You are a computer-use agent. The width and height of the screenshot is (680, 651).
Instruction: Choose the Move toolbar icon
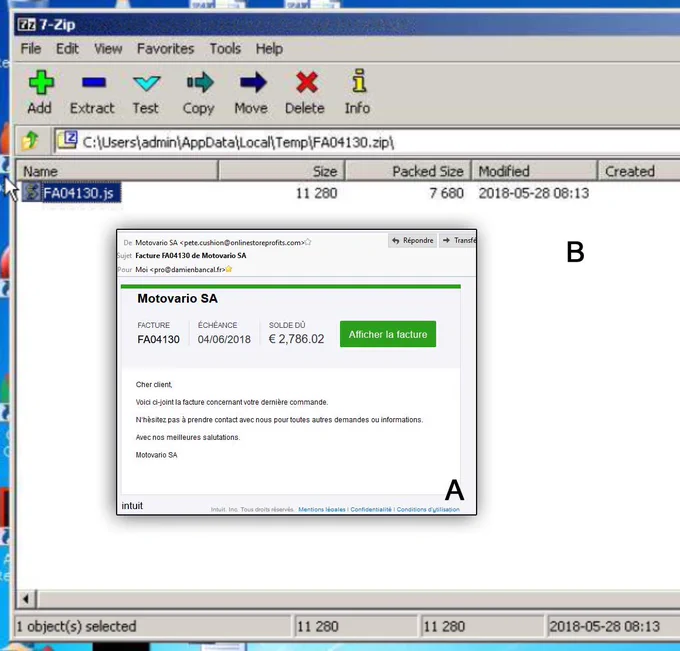tap(253, 82)
